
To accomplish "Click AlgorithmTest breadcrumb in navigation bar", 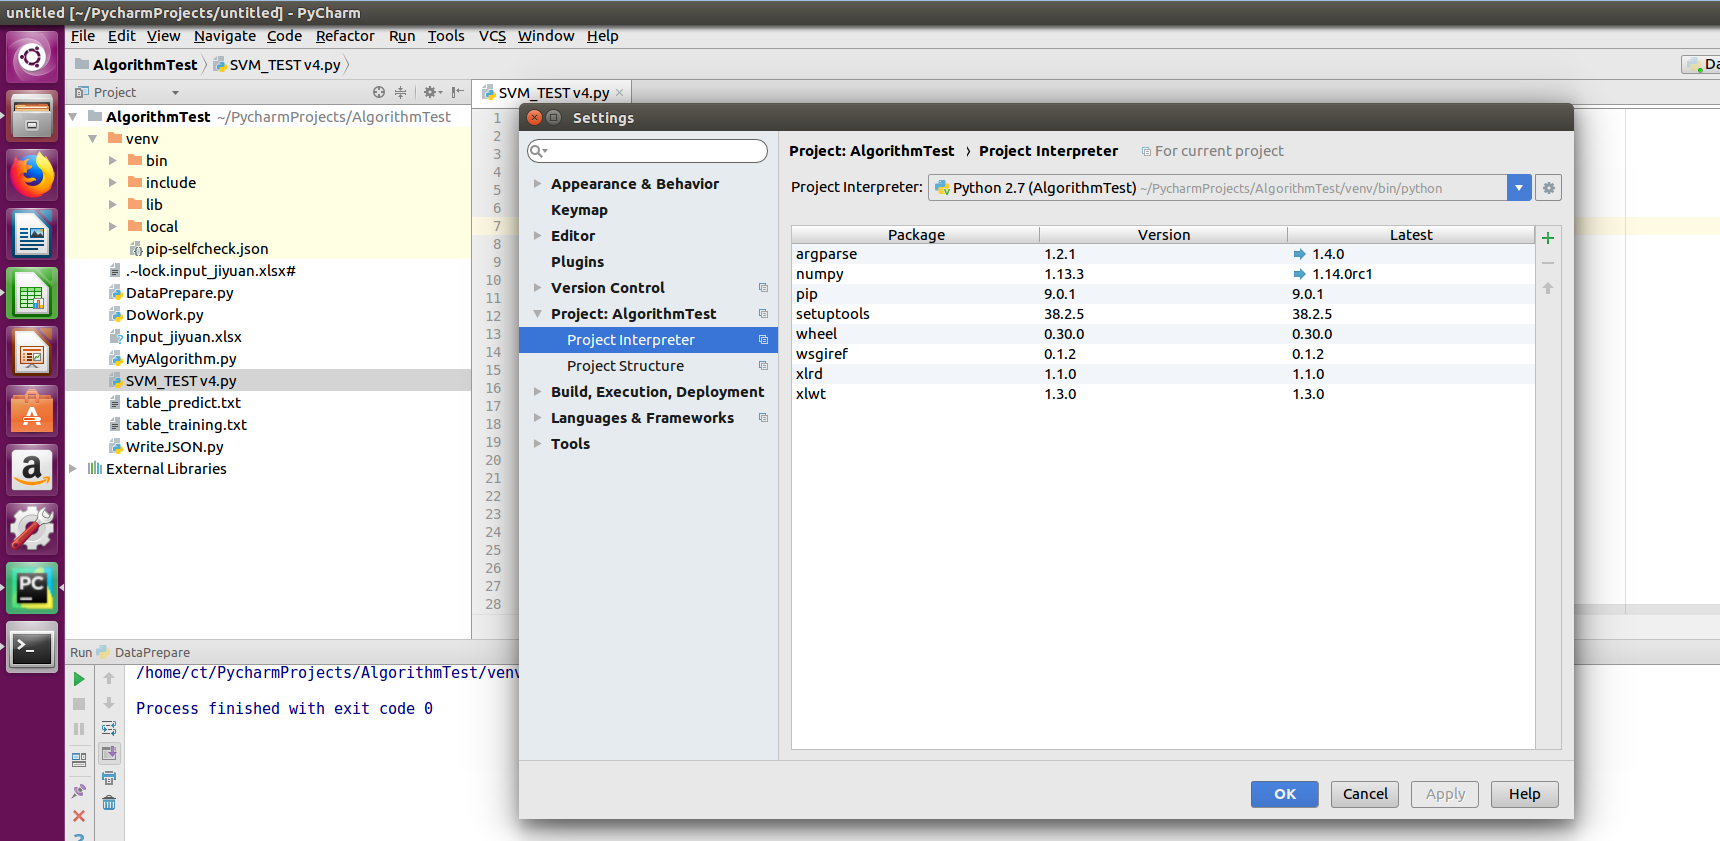I will [137, 65].
